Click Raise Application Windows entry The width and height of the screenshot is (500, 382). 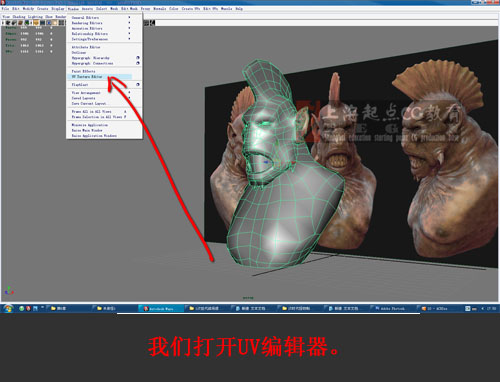(x=94, y=136)
